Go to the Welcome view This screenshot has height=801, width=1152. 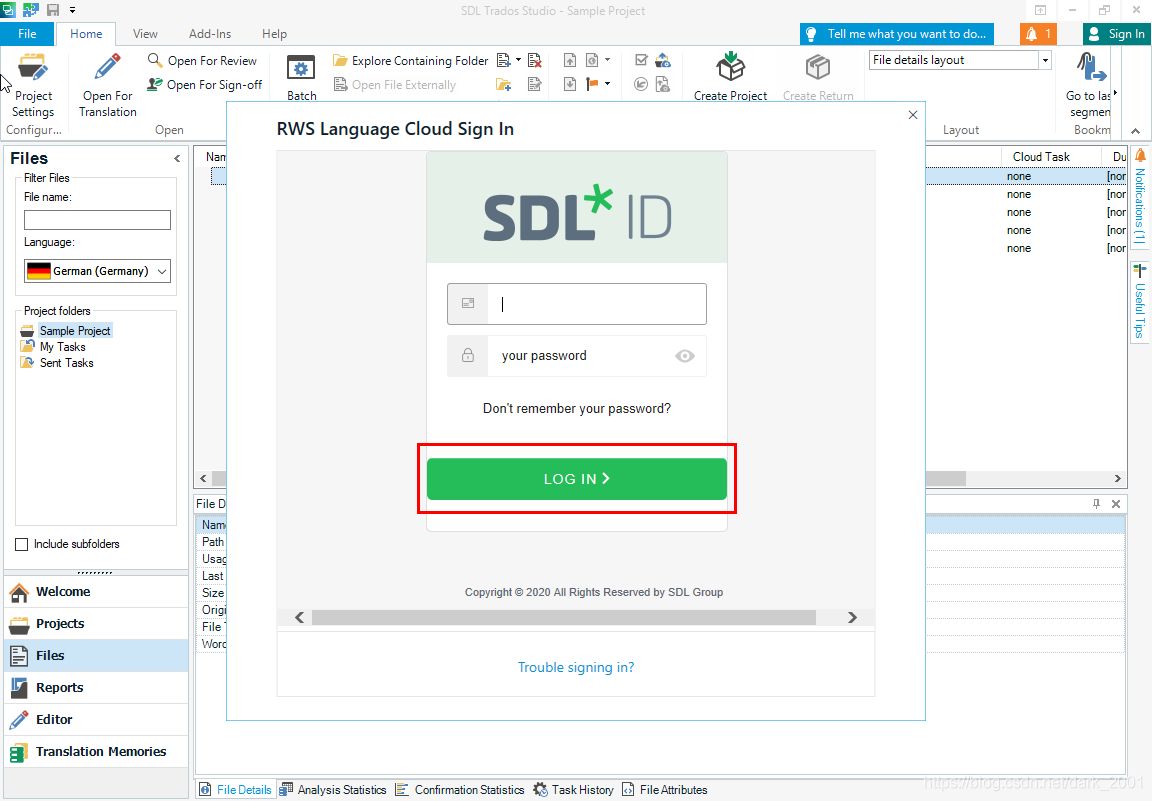click(96, 592)
